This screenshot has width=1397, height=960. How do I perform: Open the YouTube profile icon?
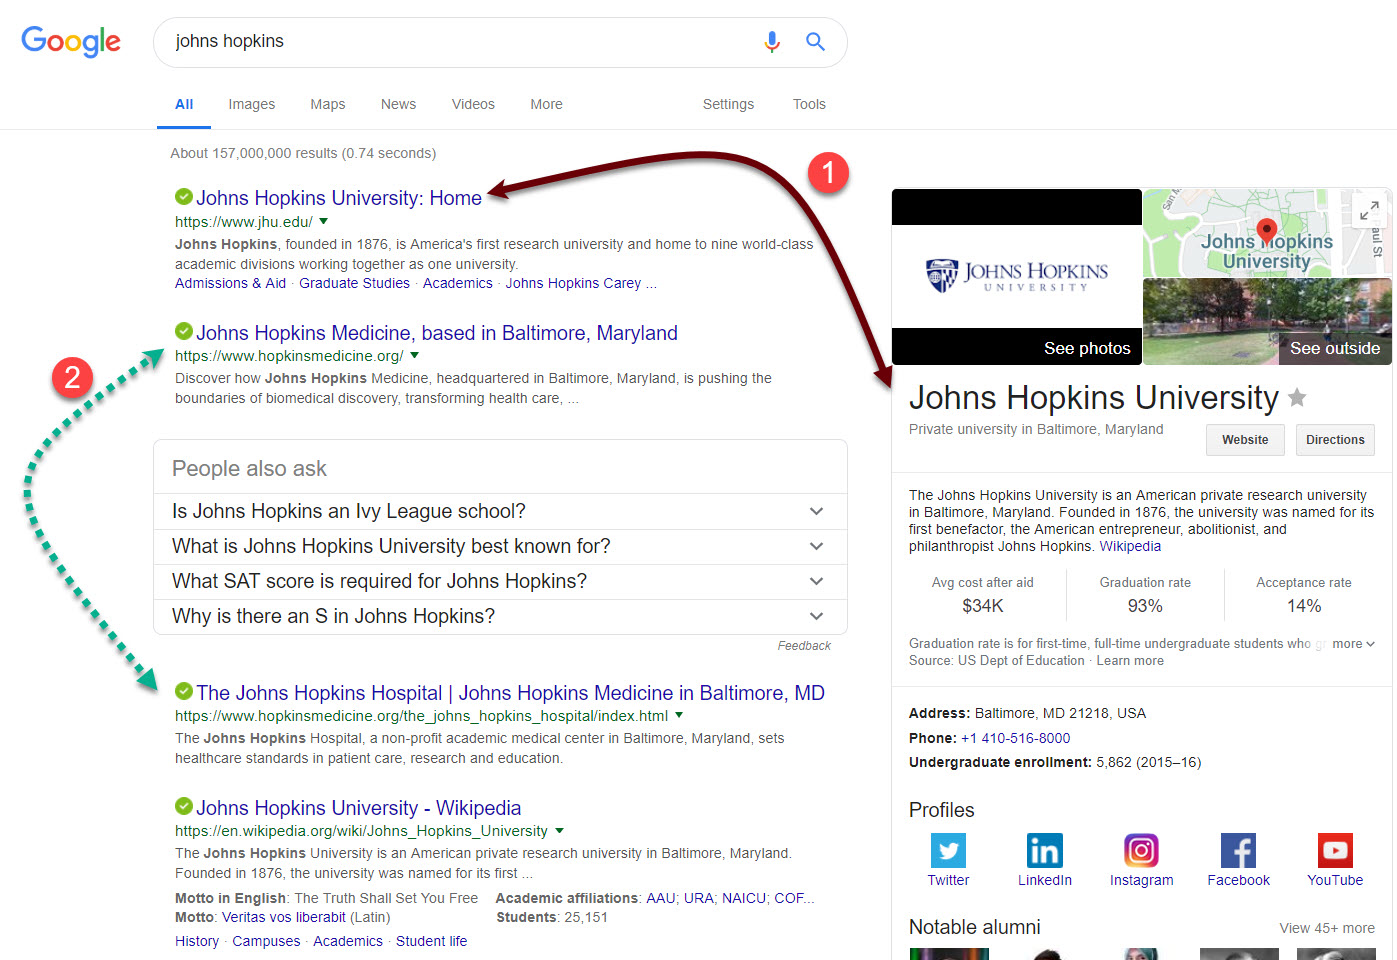(x=1335, y=851)
